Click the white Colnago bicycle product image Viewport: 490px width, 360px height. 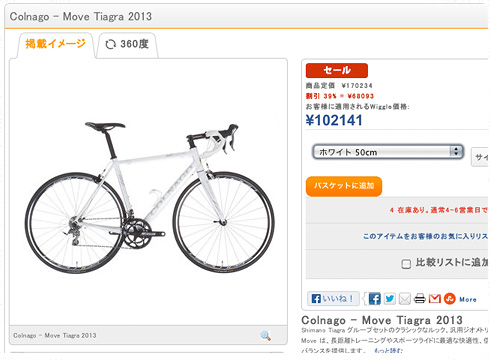pyautogui.click(x=149, y=197)
